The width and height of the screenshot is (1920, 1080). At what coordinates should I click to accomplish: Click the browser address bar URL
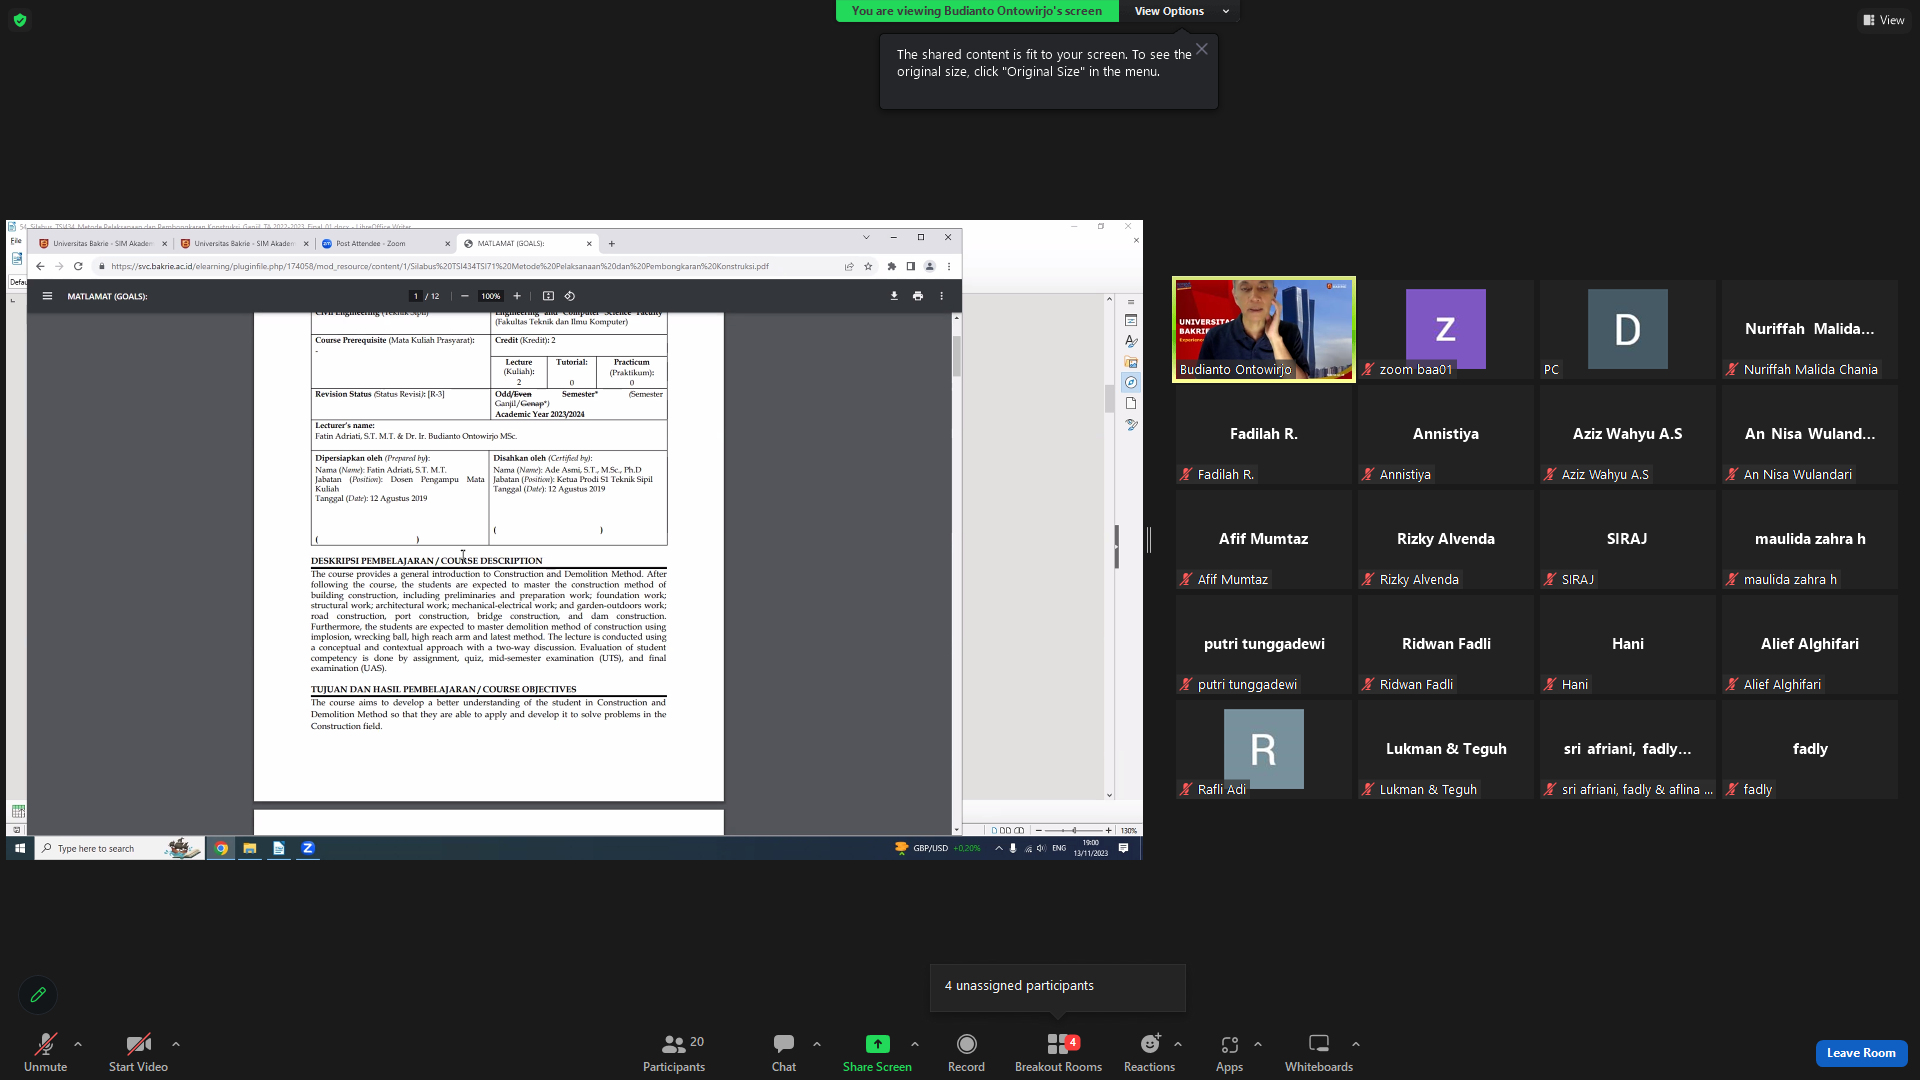tap(440, 267)
